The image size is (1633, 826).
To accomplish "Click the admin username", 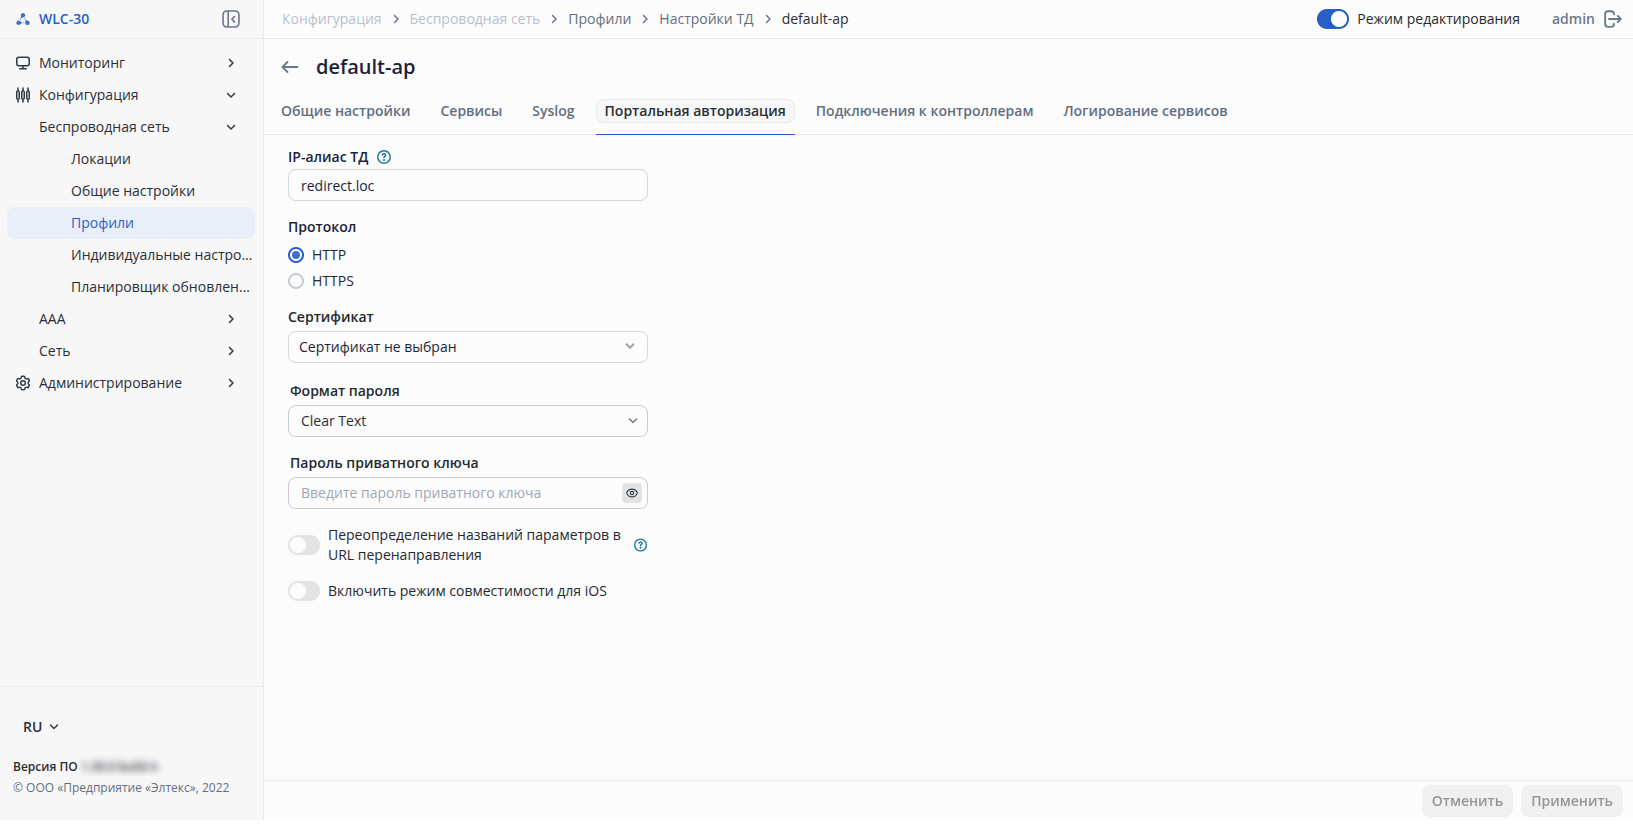I will [1573, 19].
